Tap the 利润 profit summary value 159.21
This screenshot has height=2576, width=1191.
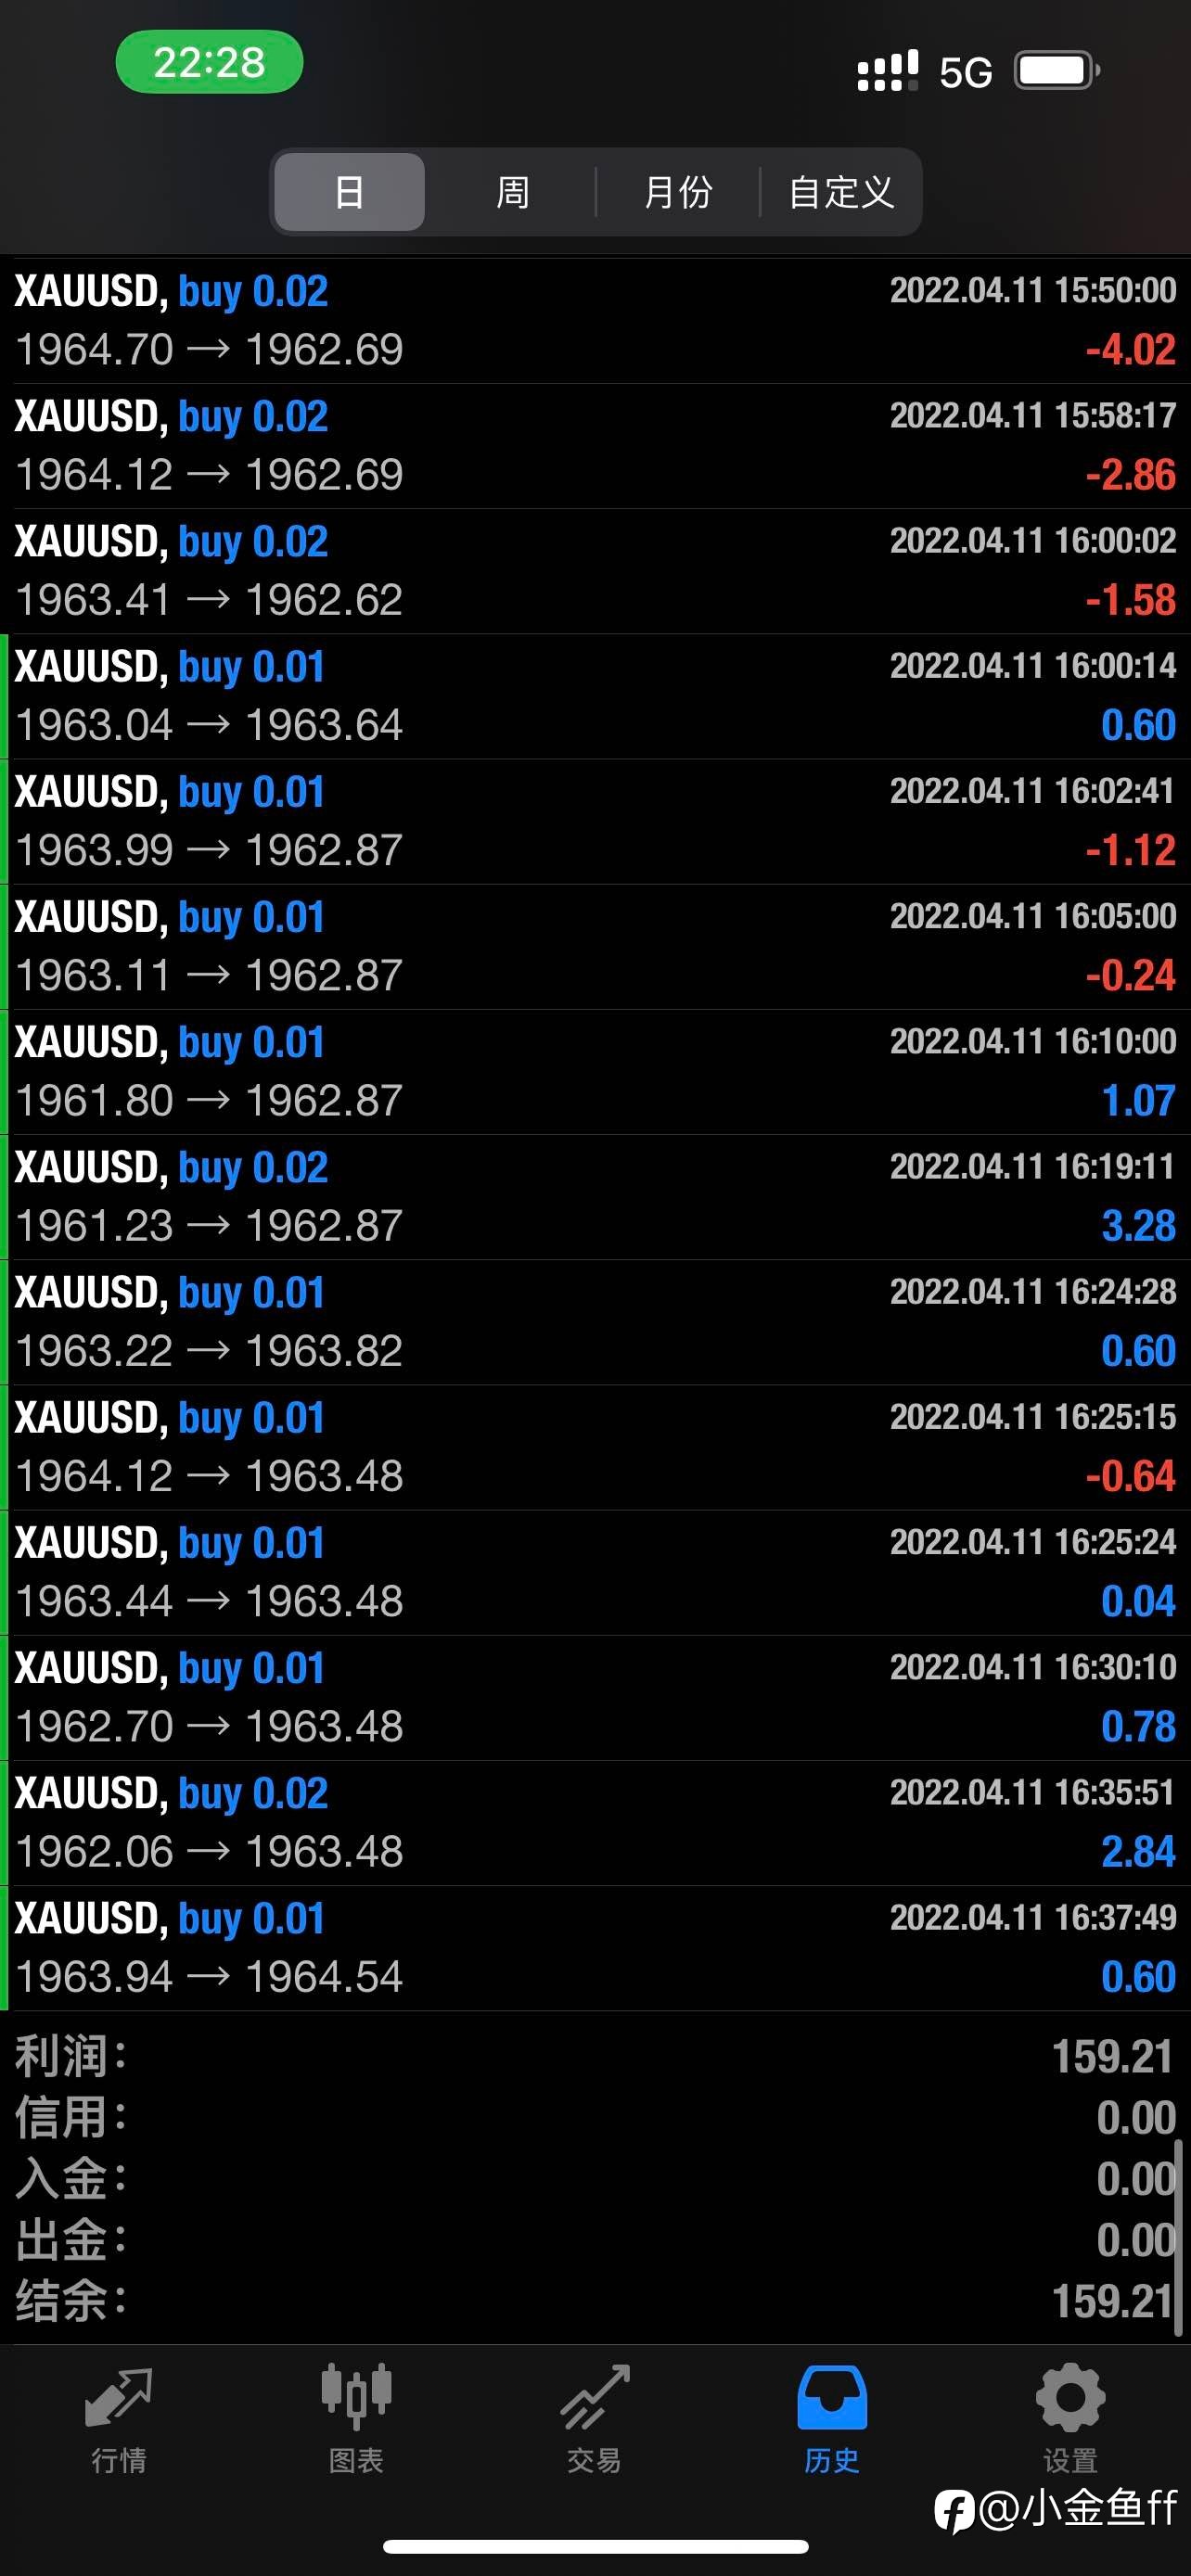click(1112, 2057)
